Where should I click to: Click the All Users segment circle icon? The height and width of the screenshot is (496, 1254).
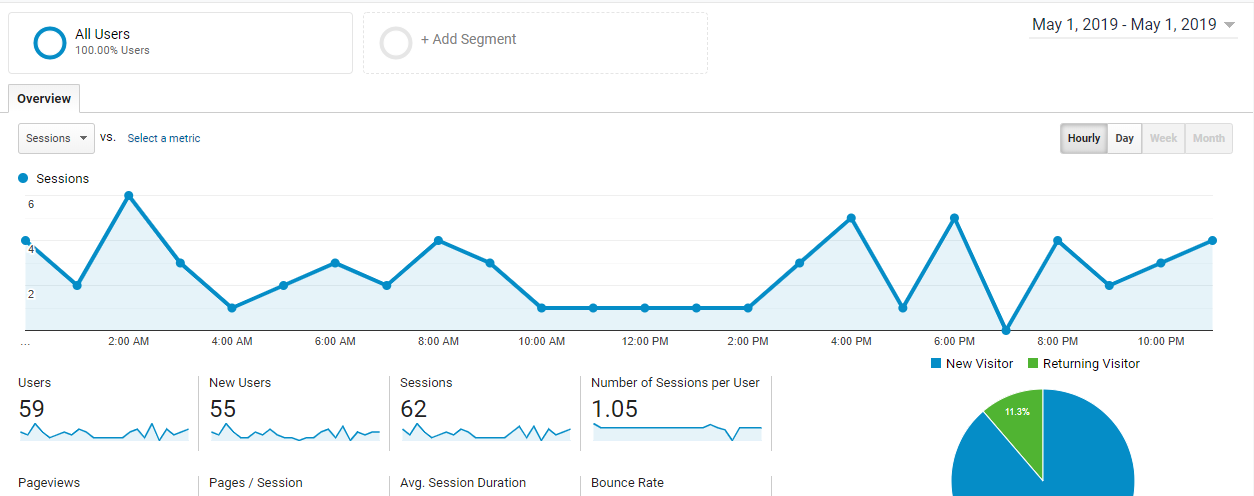50,43
